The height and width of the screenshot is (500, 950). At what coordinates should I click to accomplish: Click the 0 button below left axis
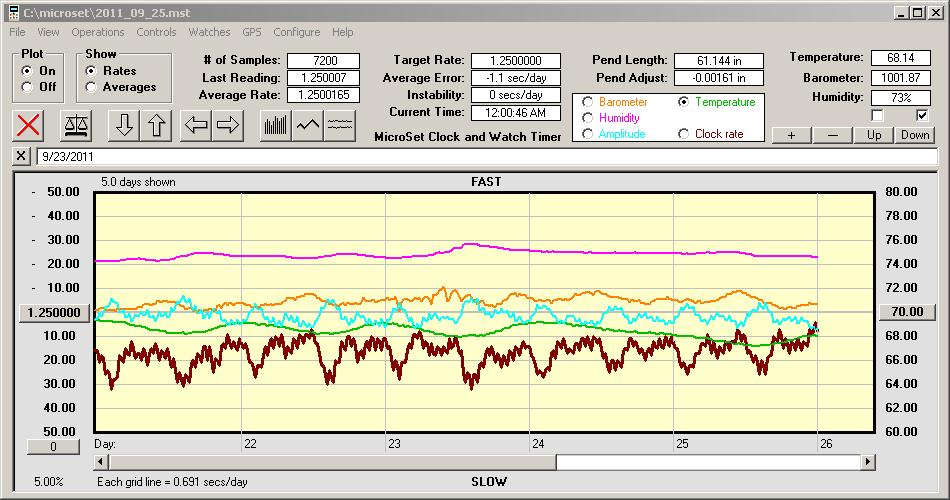coord(53,447)
